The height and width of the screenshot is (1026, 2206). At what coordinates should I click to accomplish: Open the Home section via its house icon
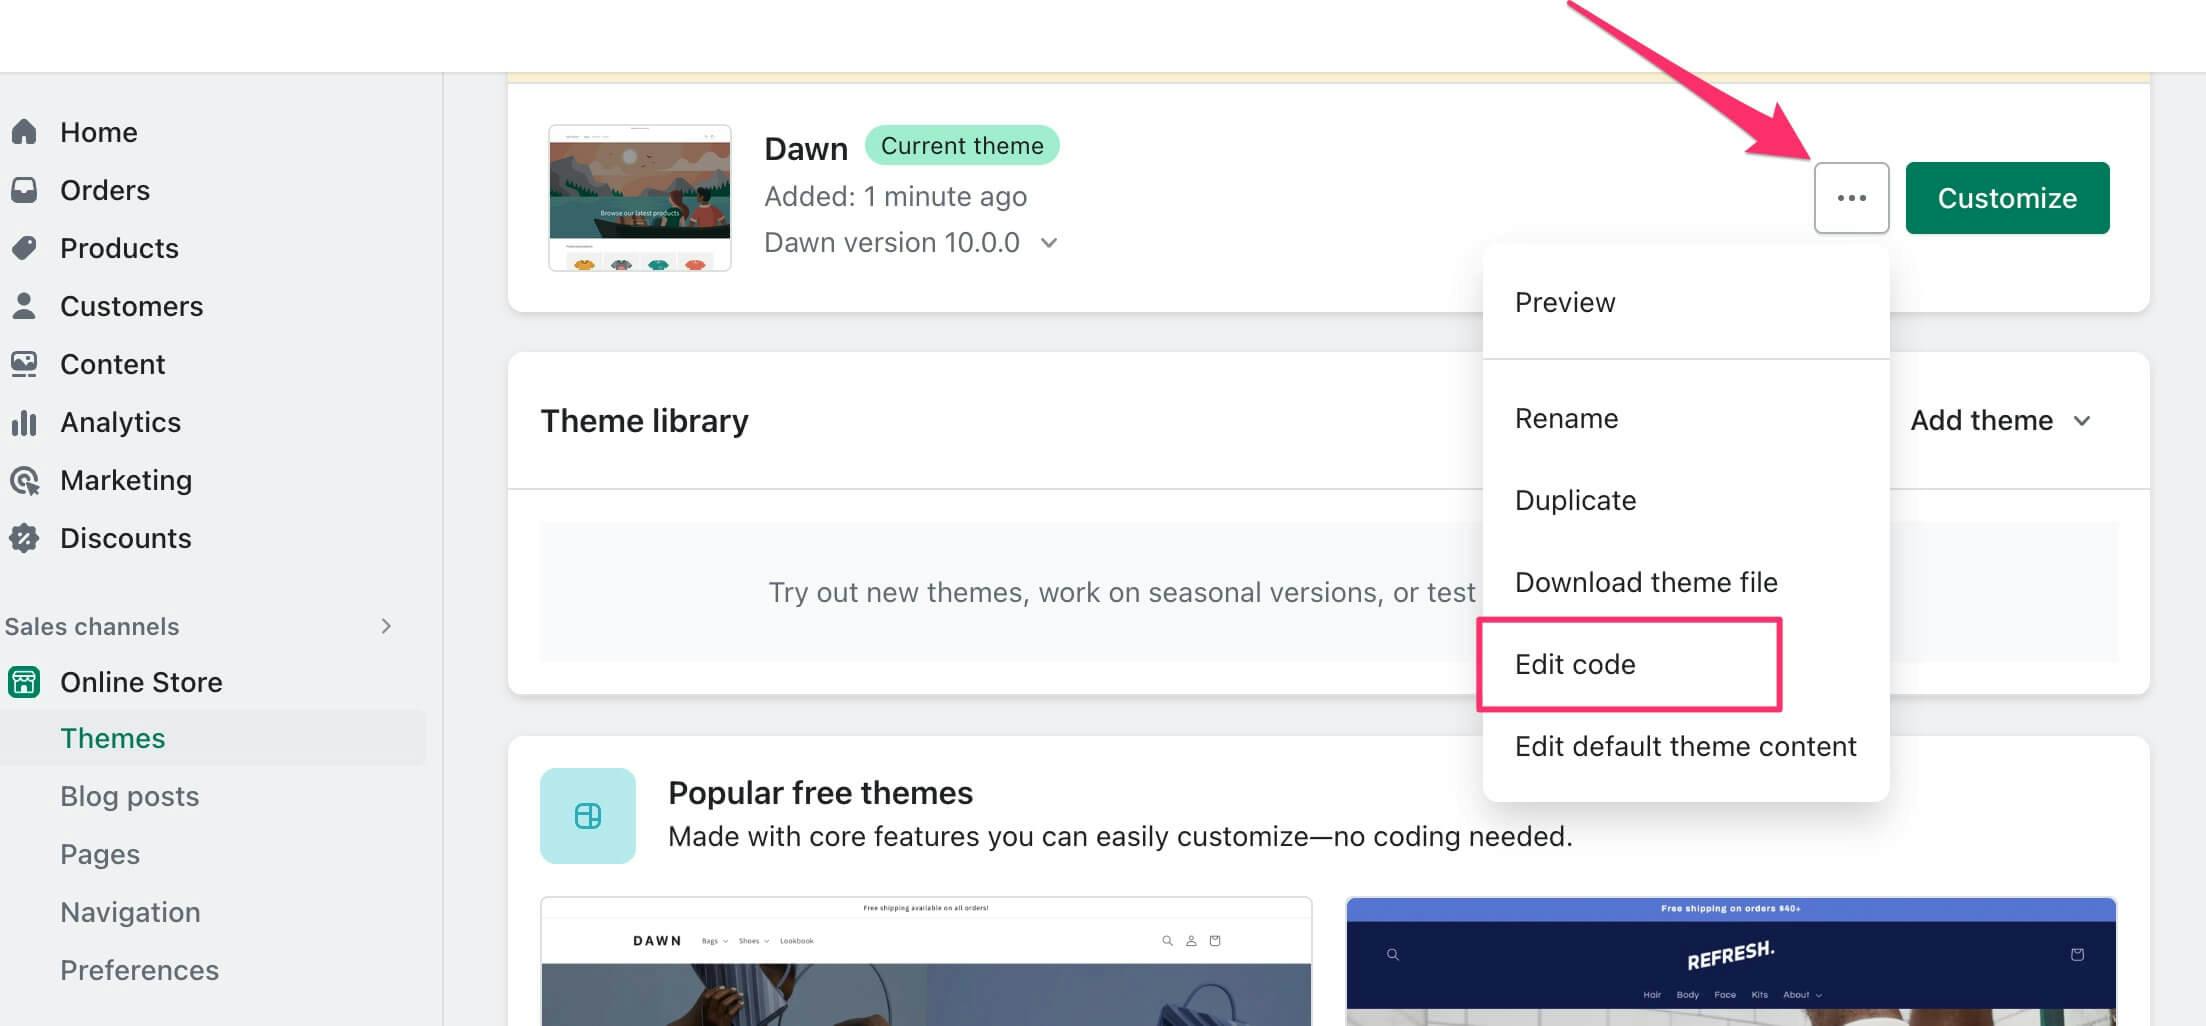pos(23,131)
